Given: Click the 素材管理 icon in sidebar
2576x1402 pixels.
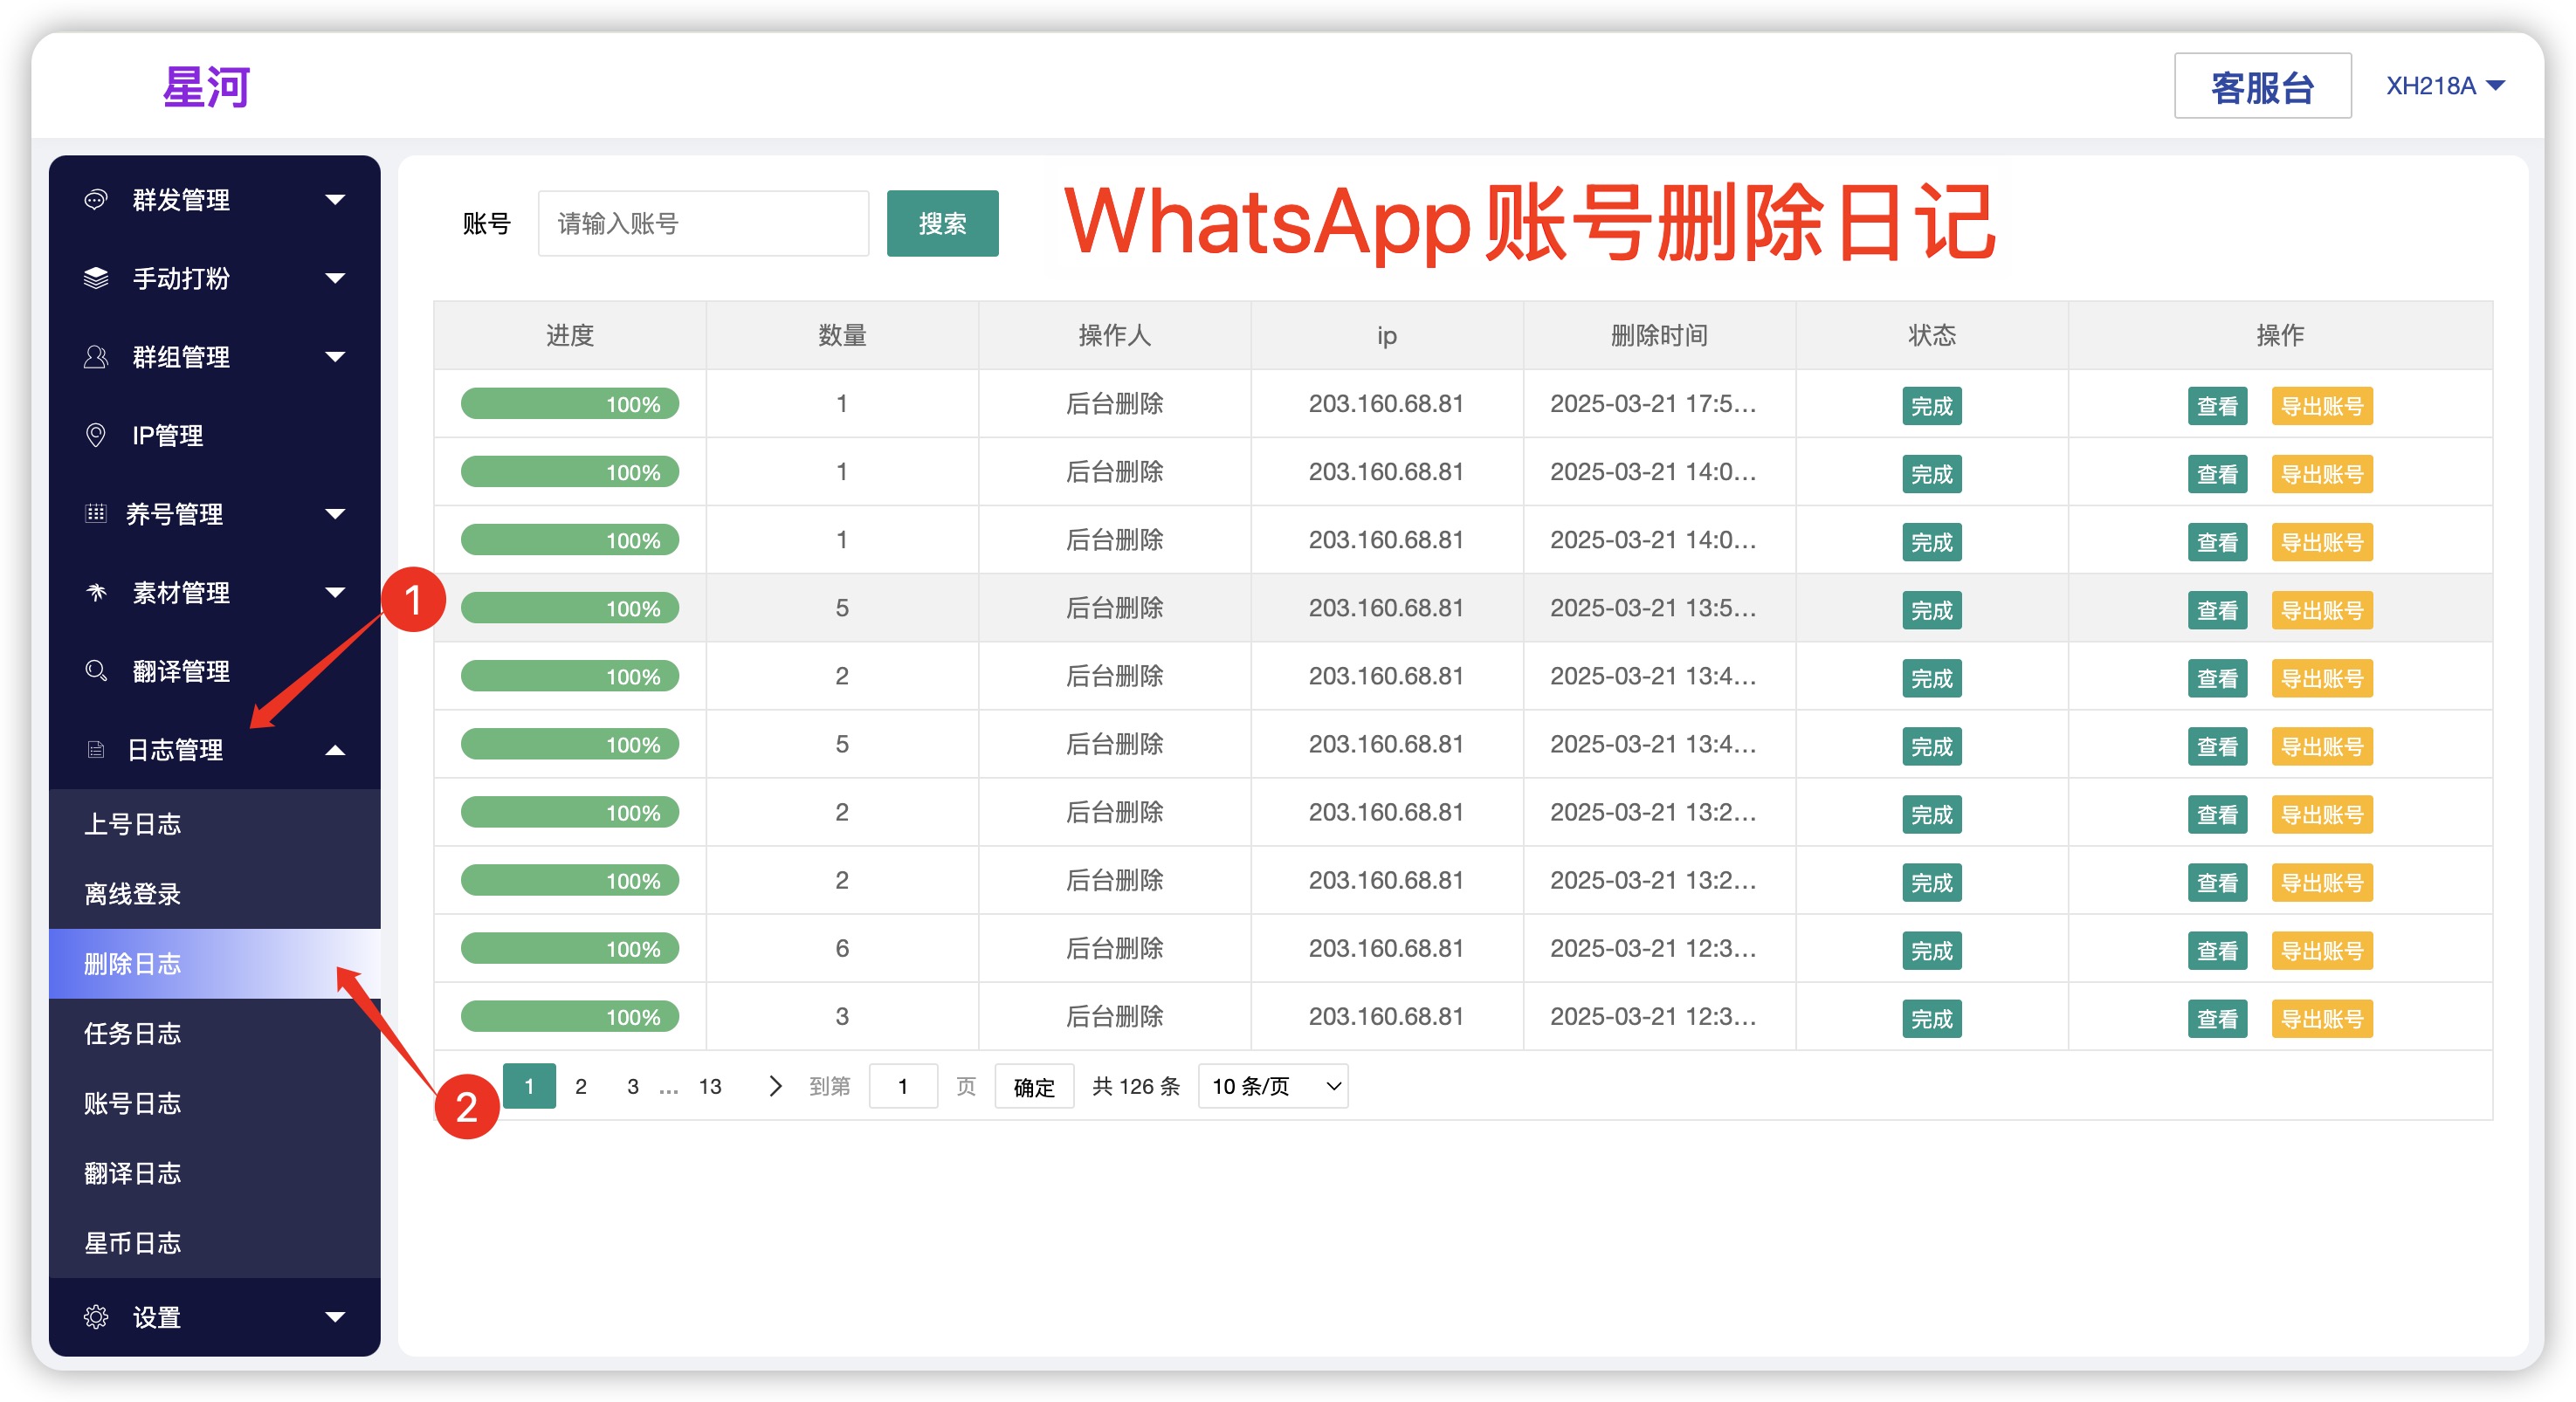Looking at the screenshot, I should click(95, 592).
